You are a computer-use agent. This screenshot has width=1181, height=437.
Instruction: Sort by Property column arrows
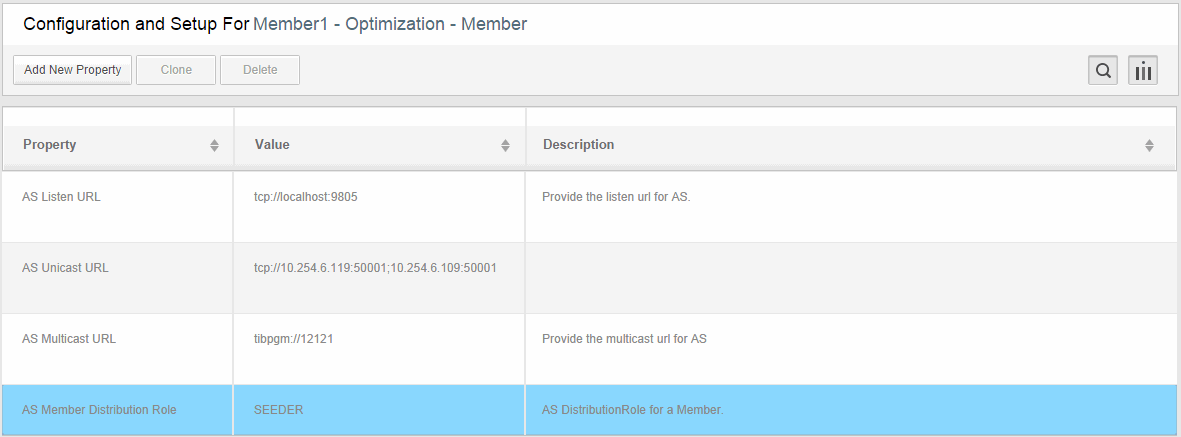point(215,145)
